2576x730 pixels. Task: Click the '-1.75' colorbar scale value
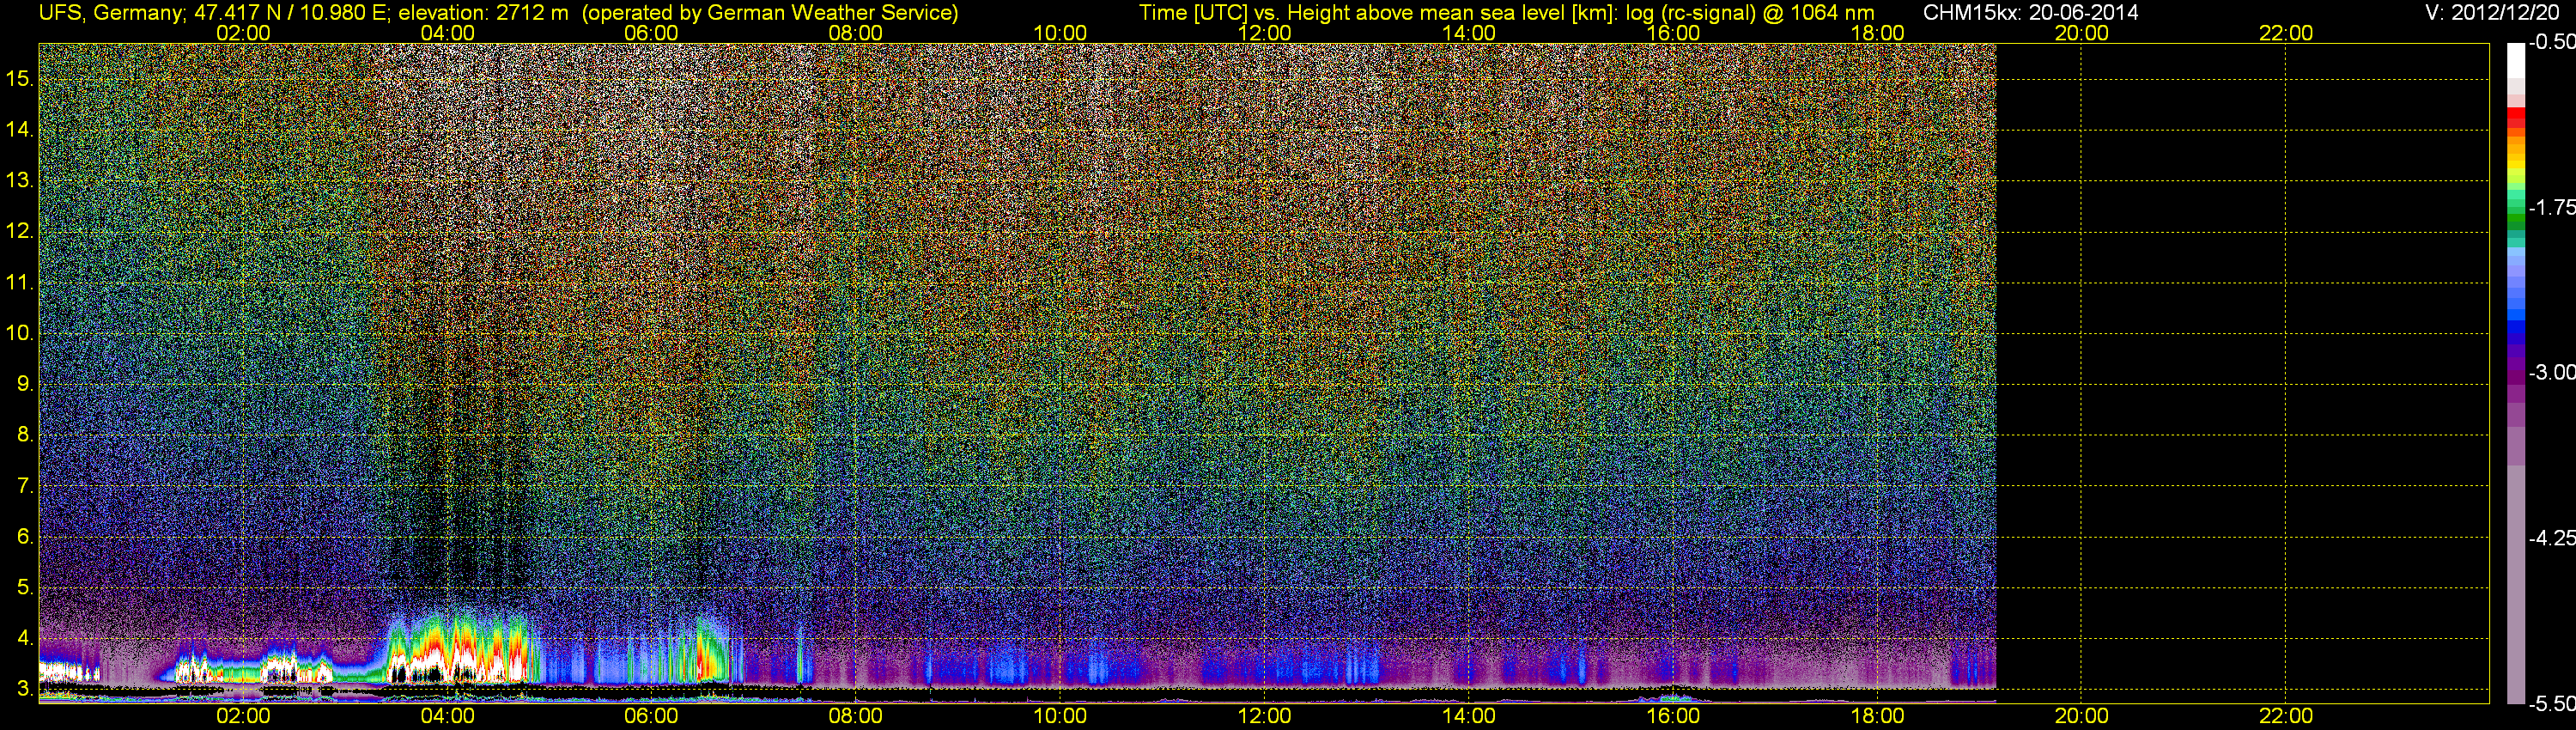2551,207
